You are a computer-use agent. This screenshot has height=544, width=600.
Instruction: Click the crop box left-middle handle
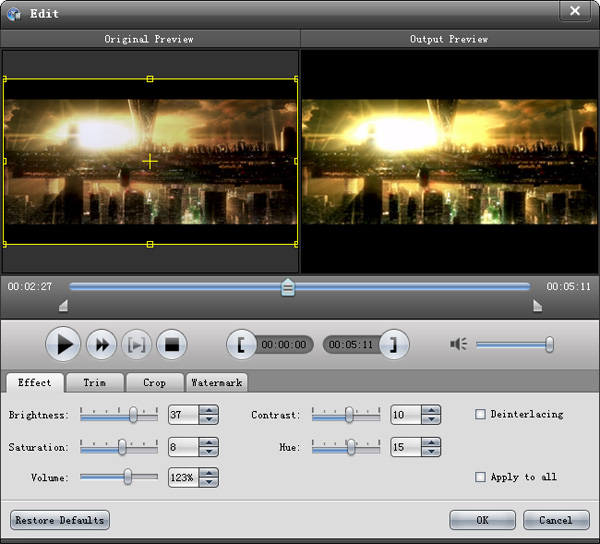5,161
